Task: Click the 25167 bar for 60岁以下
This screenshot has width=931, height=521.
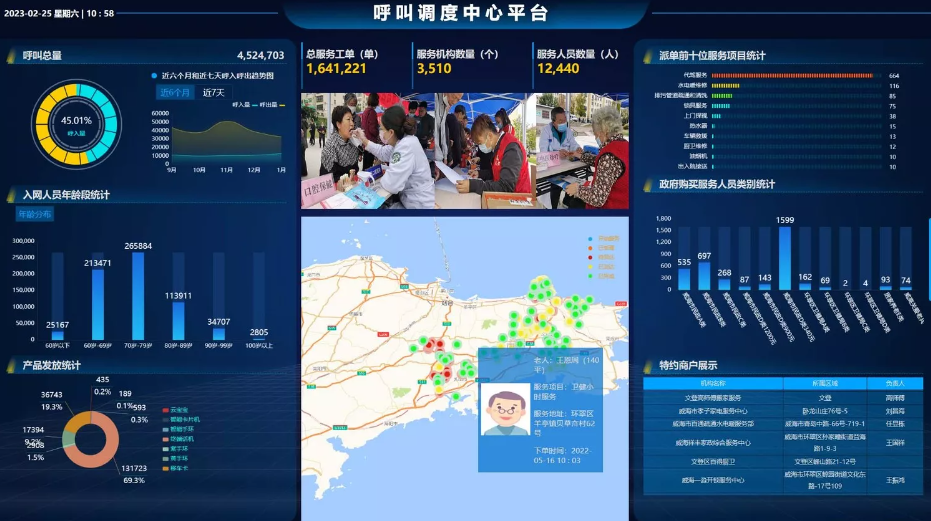Action: 58,336
